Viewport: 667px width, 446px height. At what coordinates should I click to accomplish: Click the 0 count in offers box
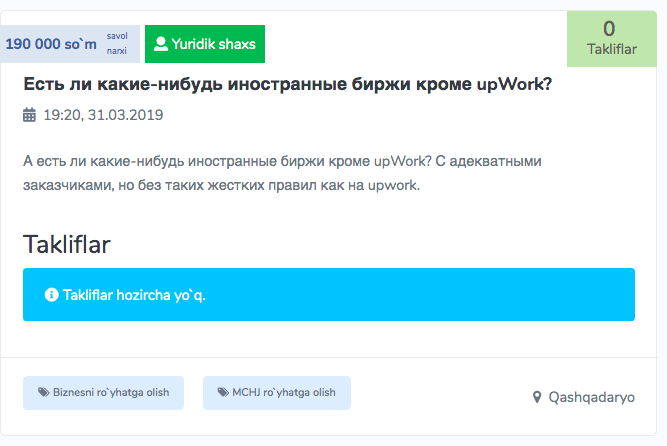point(609,28)
